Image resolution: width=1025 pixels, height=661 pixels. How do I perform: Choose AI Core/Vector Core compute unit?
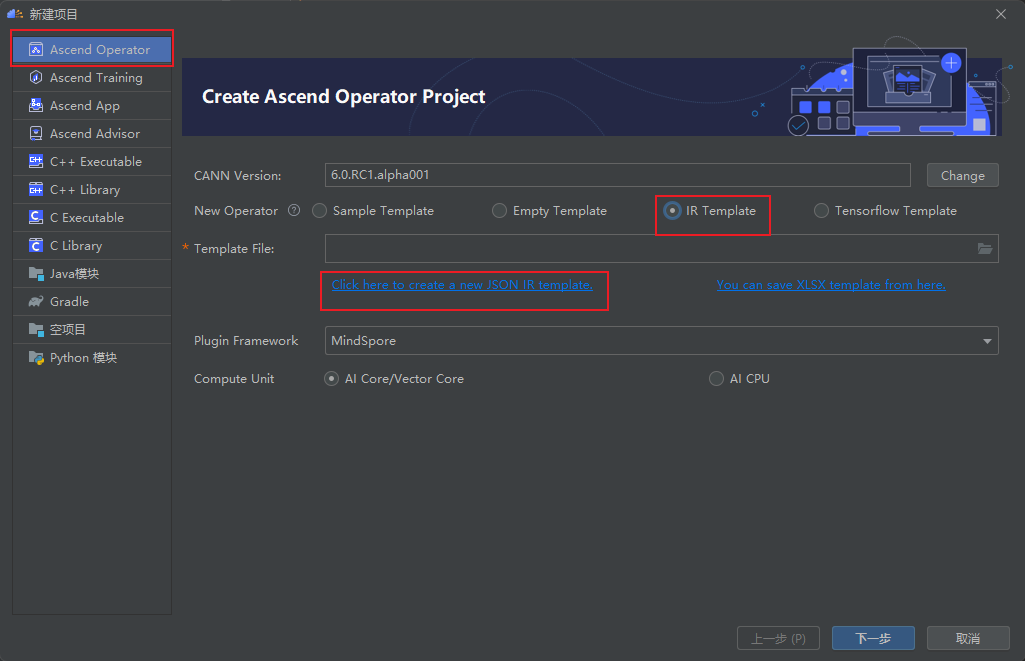click(331, 379)
